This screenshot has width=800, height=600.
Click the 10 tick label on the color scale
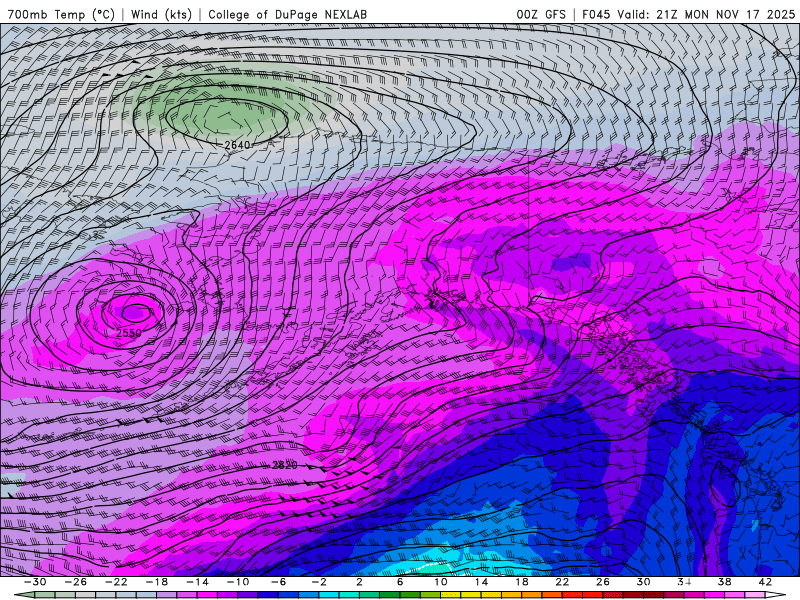tap(441, 582)
